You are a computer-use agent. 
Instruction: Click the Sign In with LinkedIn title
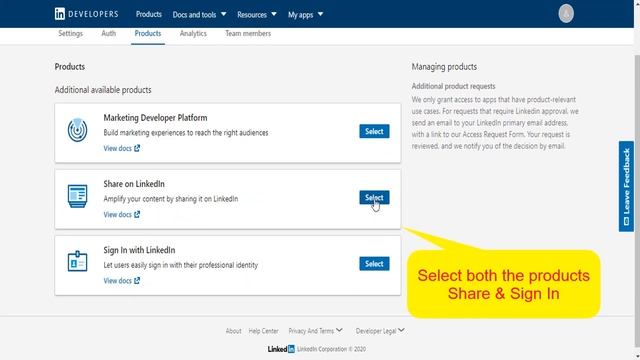[x=139, y=250]
